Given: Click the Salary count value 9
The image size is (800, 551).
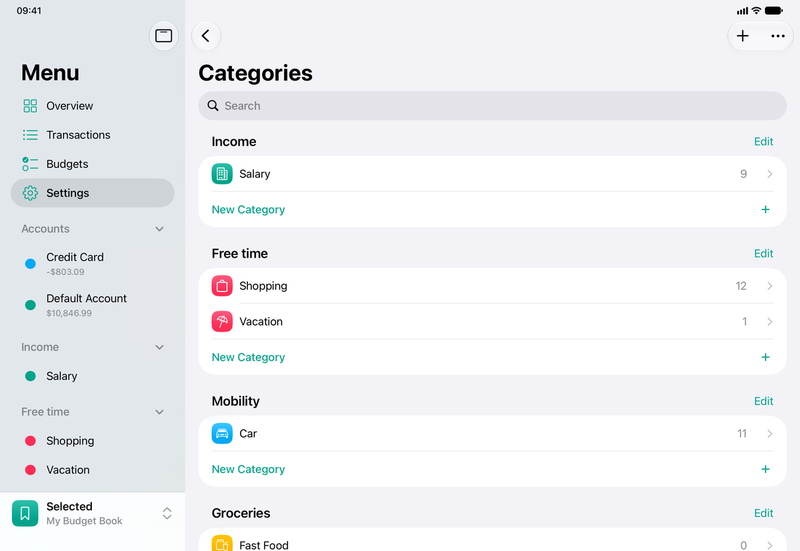Looking at the screenshot, I should (x=743, y=174).
